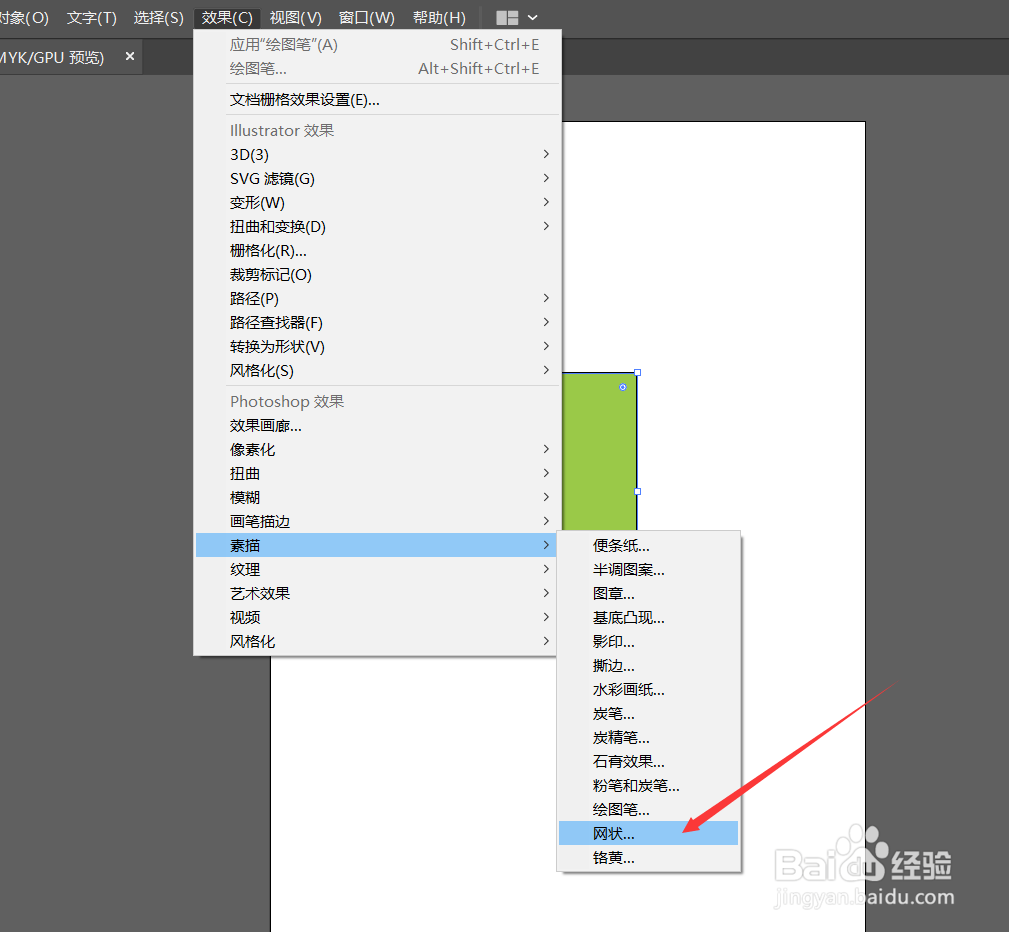Expand the 视频 submenu

[x=376, y=617]
